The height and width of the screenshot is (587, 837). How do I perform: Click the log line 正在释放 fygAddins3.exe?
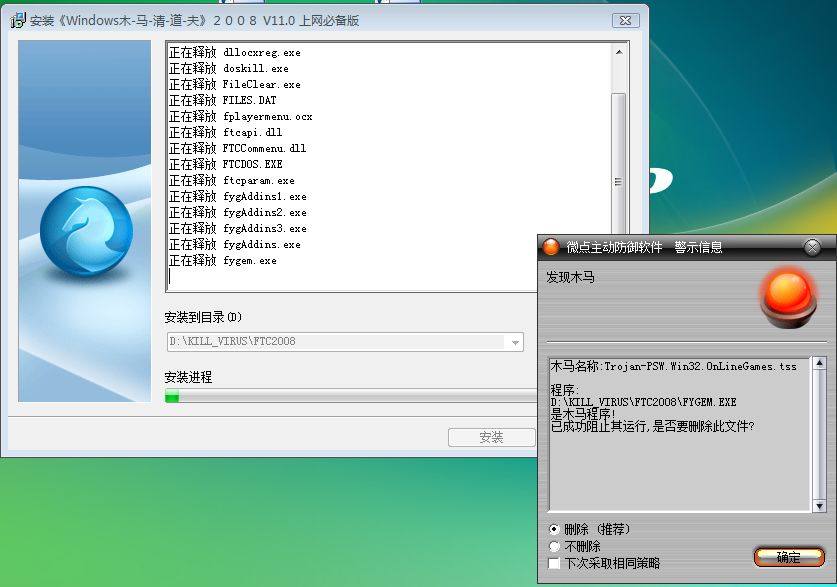coord(238,228)
